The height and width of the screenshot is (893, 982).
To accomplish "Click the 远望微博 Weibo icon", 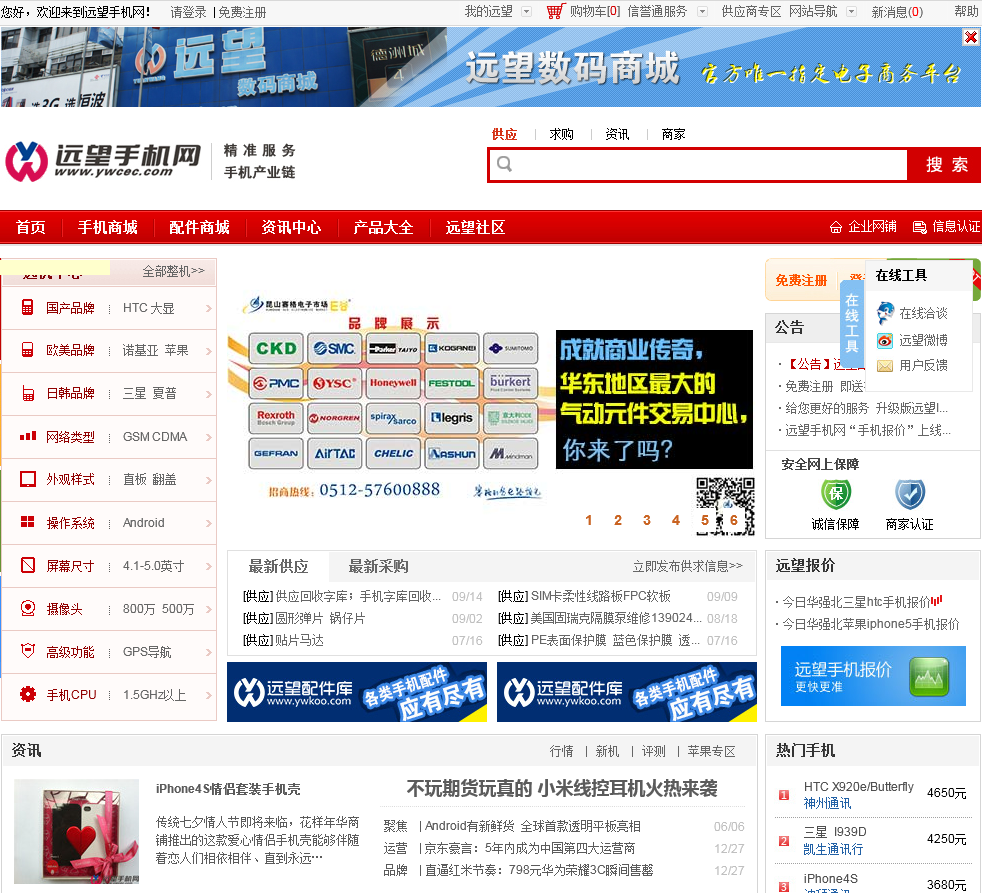I will point(885,340).
